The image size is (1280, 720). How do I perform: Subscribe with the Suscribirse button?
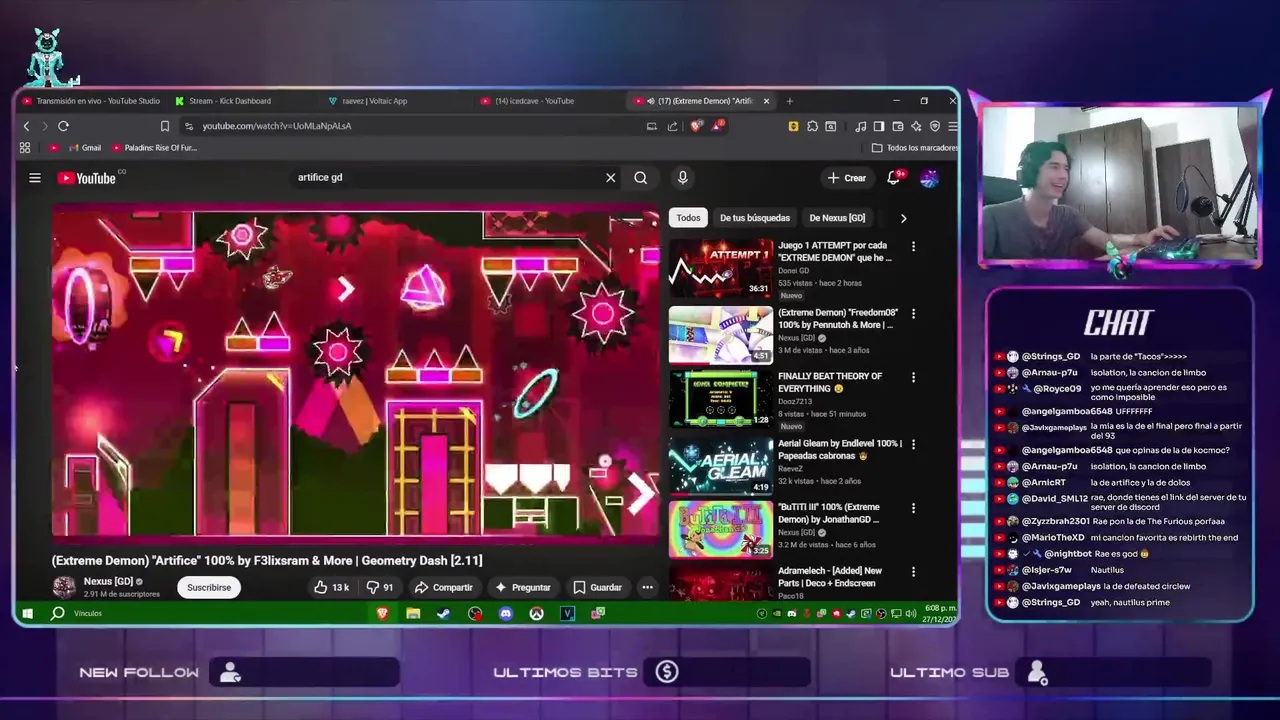click(209, 588)
